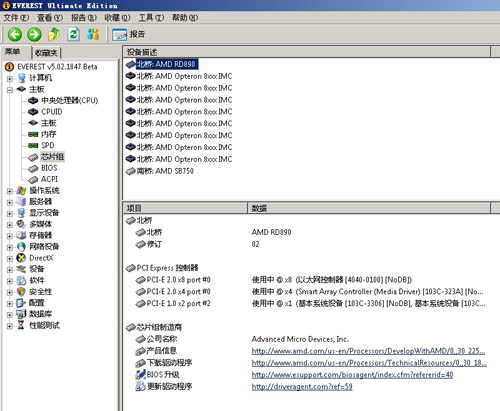Click the 软件 software icon in tree
500x411 pixels.
coord(21,280)
